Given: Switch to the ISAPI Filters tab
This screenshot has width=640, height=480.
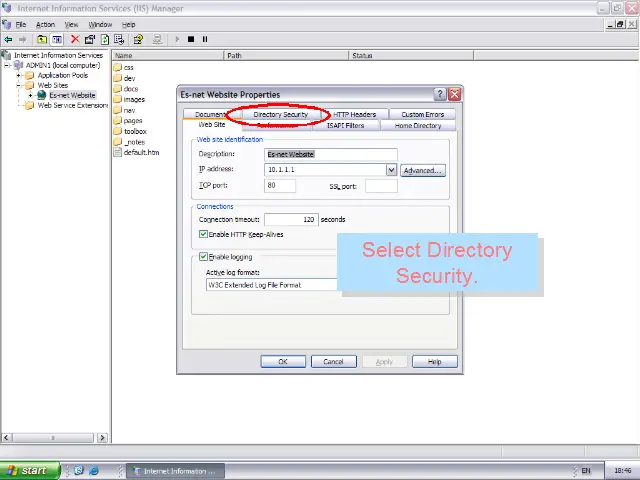Looking at the screenshot, I should tap(345, 125).
